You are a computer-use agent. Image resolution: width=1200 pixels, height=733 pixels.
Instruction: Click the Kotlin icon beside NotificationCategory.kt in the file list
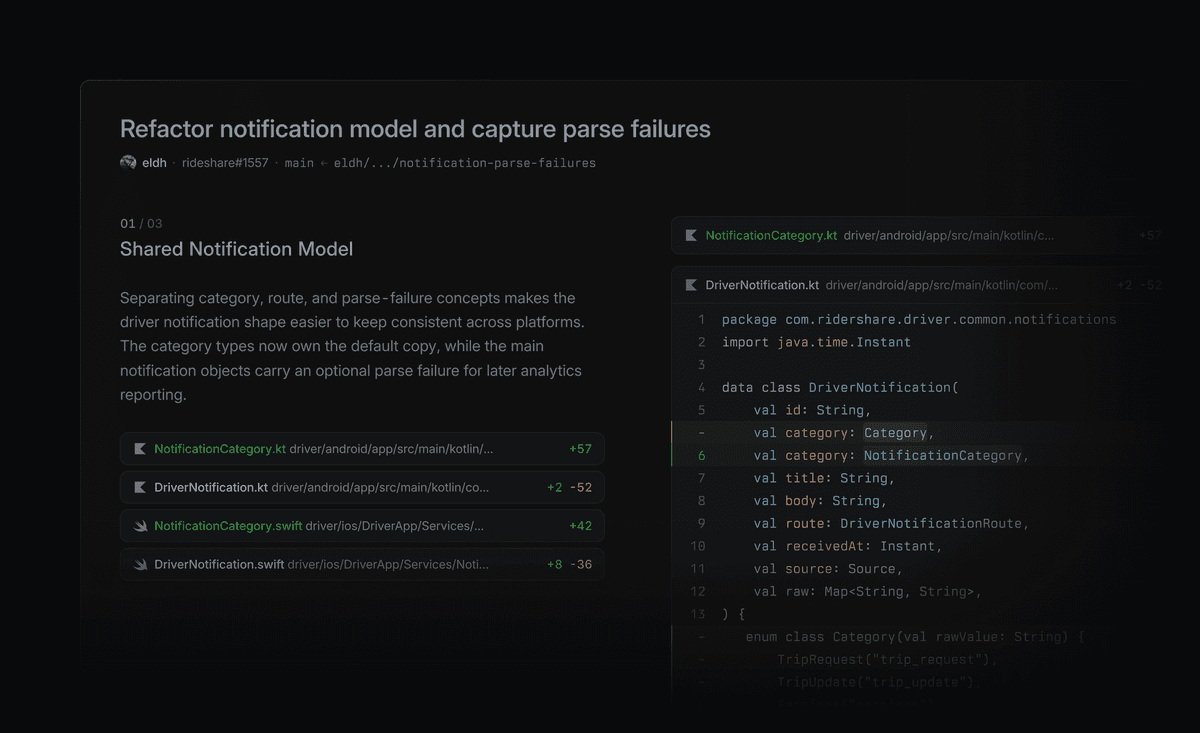tap(140, 449)
